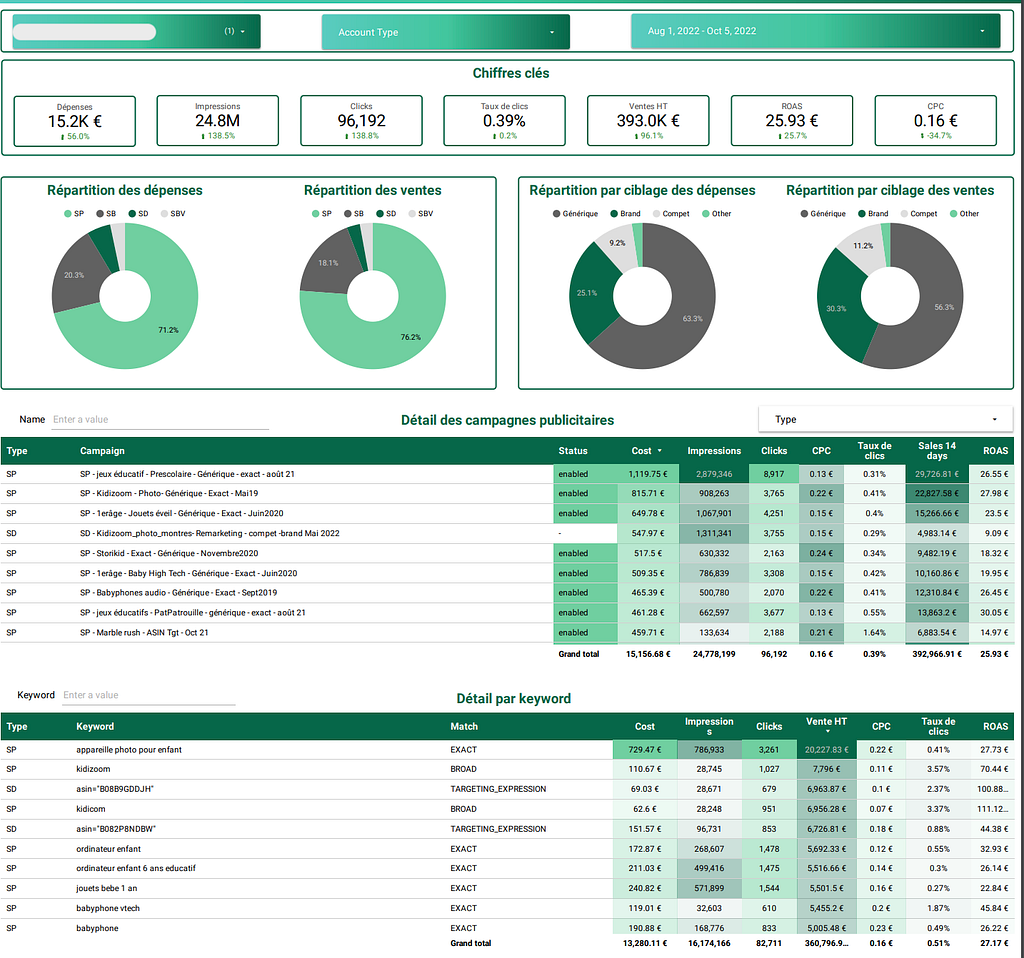This screenshot has height=958, width=1024.
Task: Select keyword 'jouets bebe 1 an'
Action: coord(506,888)
